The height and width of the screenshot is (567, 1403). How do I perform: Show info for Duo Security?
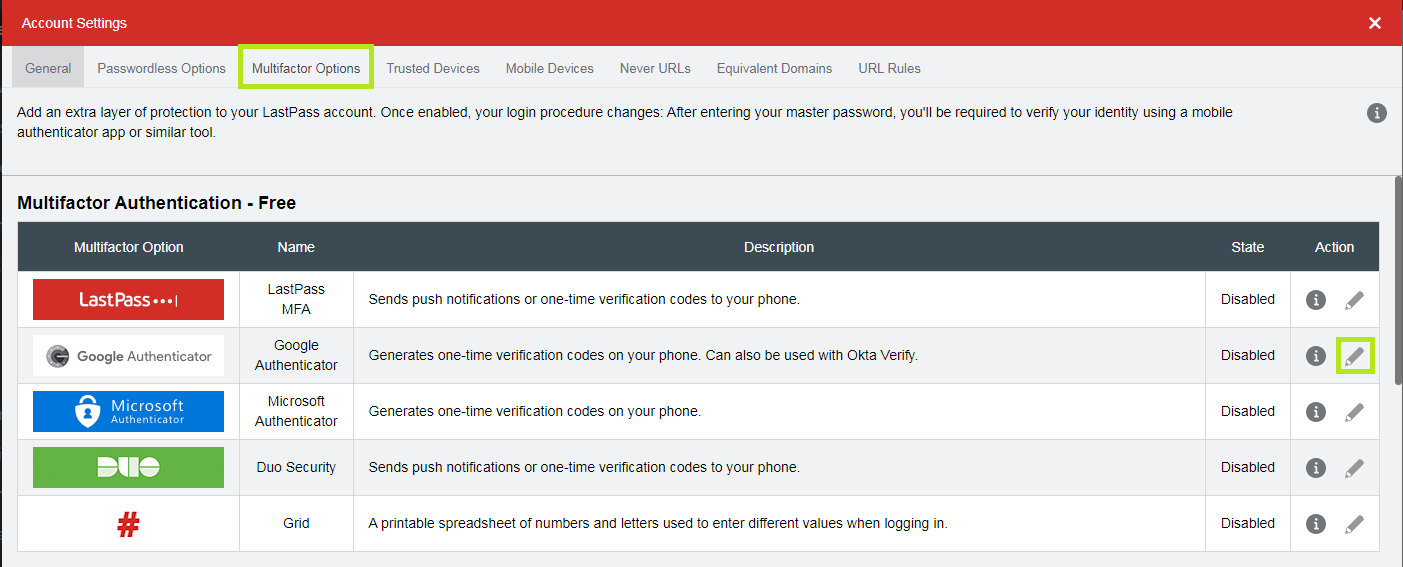pyautogui.click(x=1316, y=468)
